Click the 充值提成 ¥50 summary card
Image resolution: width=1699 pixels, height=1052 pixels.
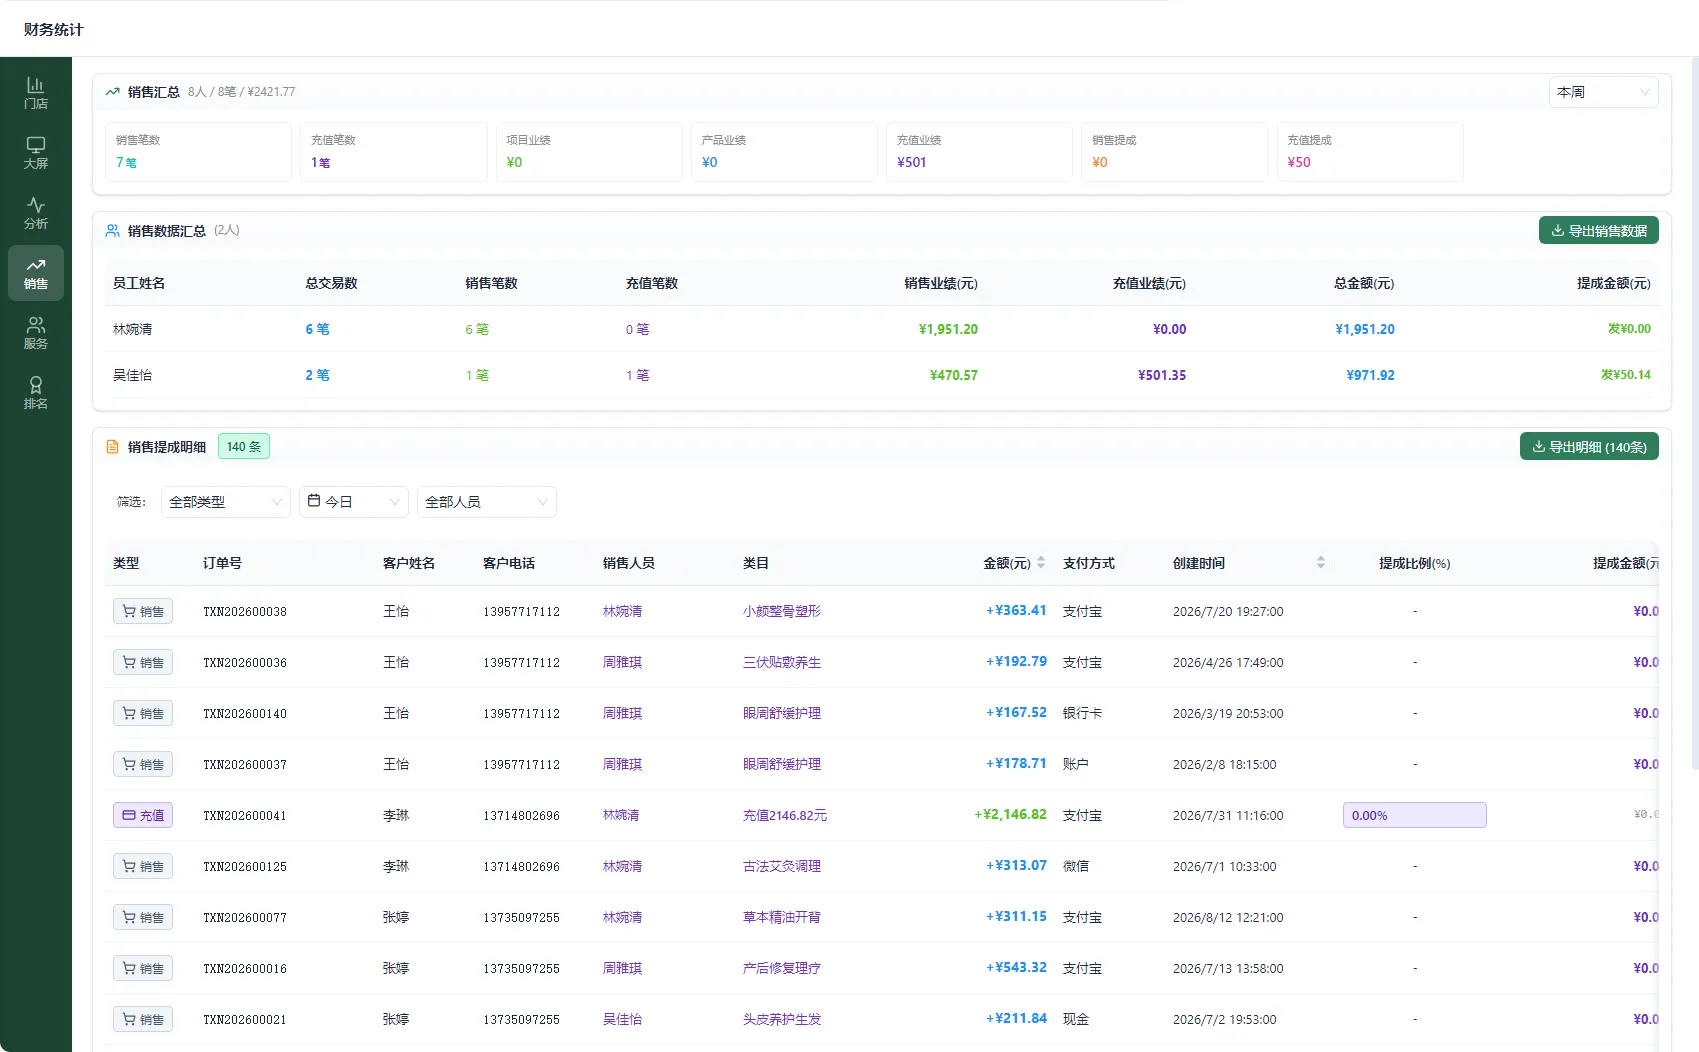tap(1370, 152)
